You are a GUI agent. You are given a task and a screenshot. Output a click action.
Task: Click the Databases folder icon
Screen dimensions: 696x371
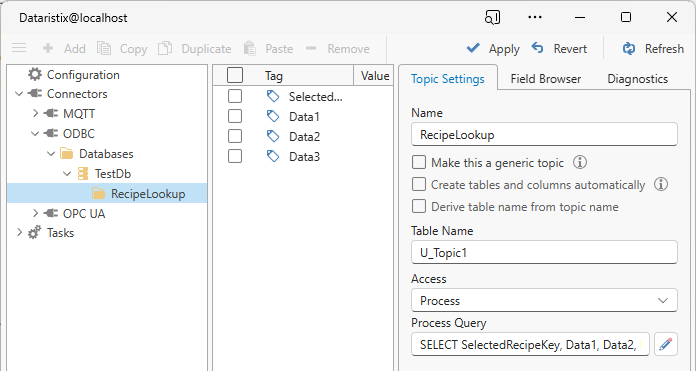click(67, 154)
